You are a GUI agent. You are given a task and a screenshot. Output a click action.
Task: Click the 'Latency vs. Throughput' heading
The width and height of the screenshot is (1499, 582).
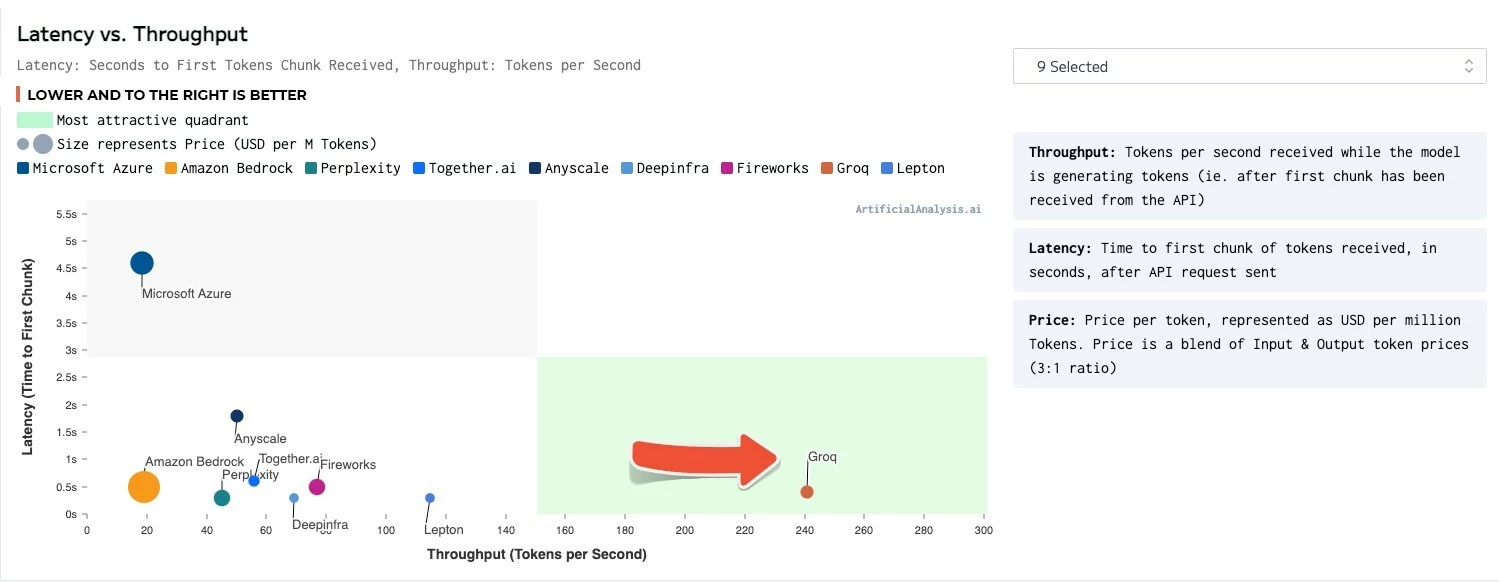point(131,33)
